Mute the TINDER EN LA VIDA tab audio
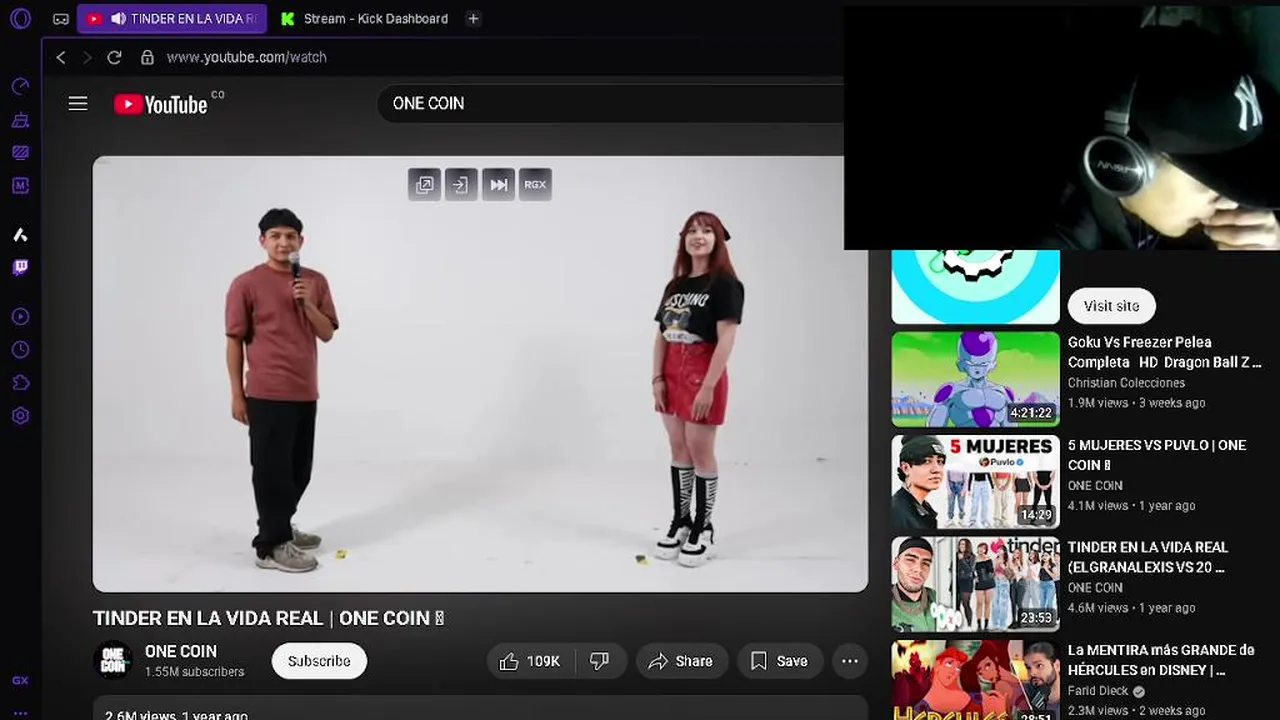 pos(119,19)
